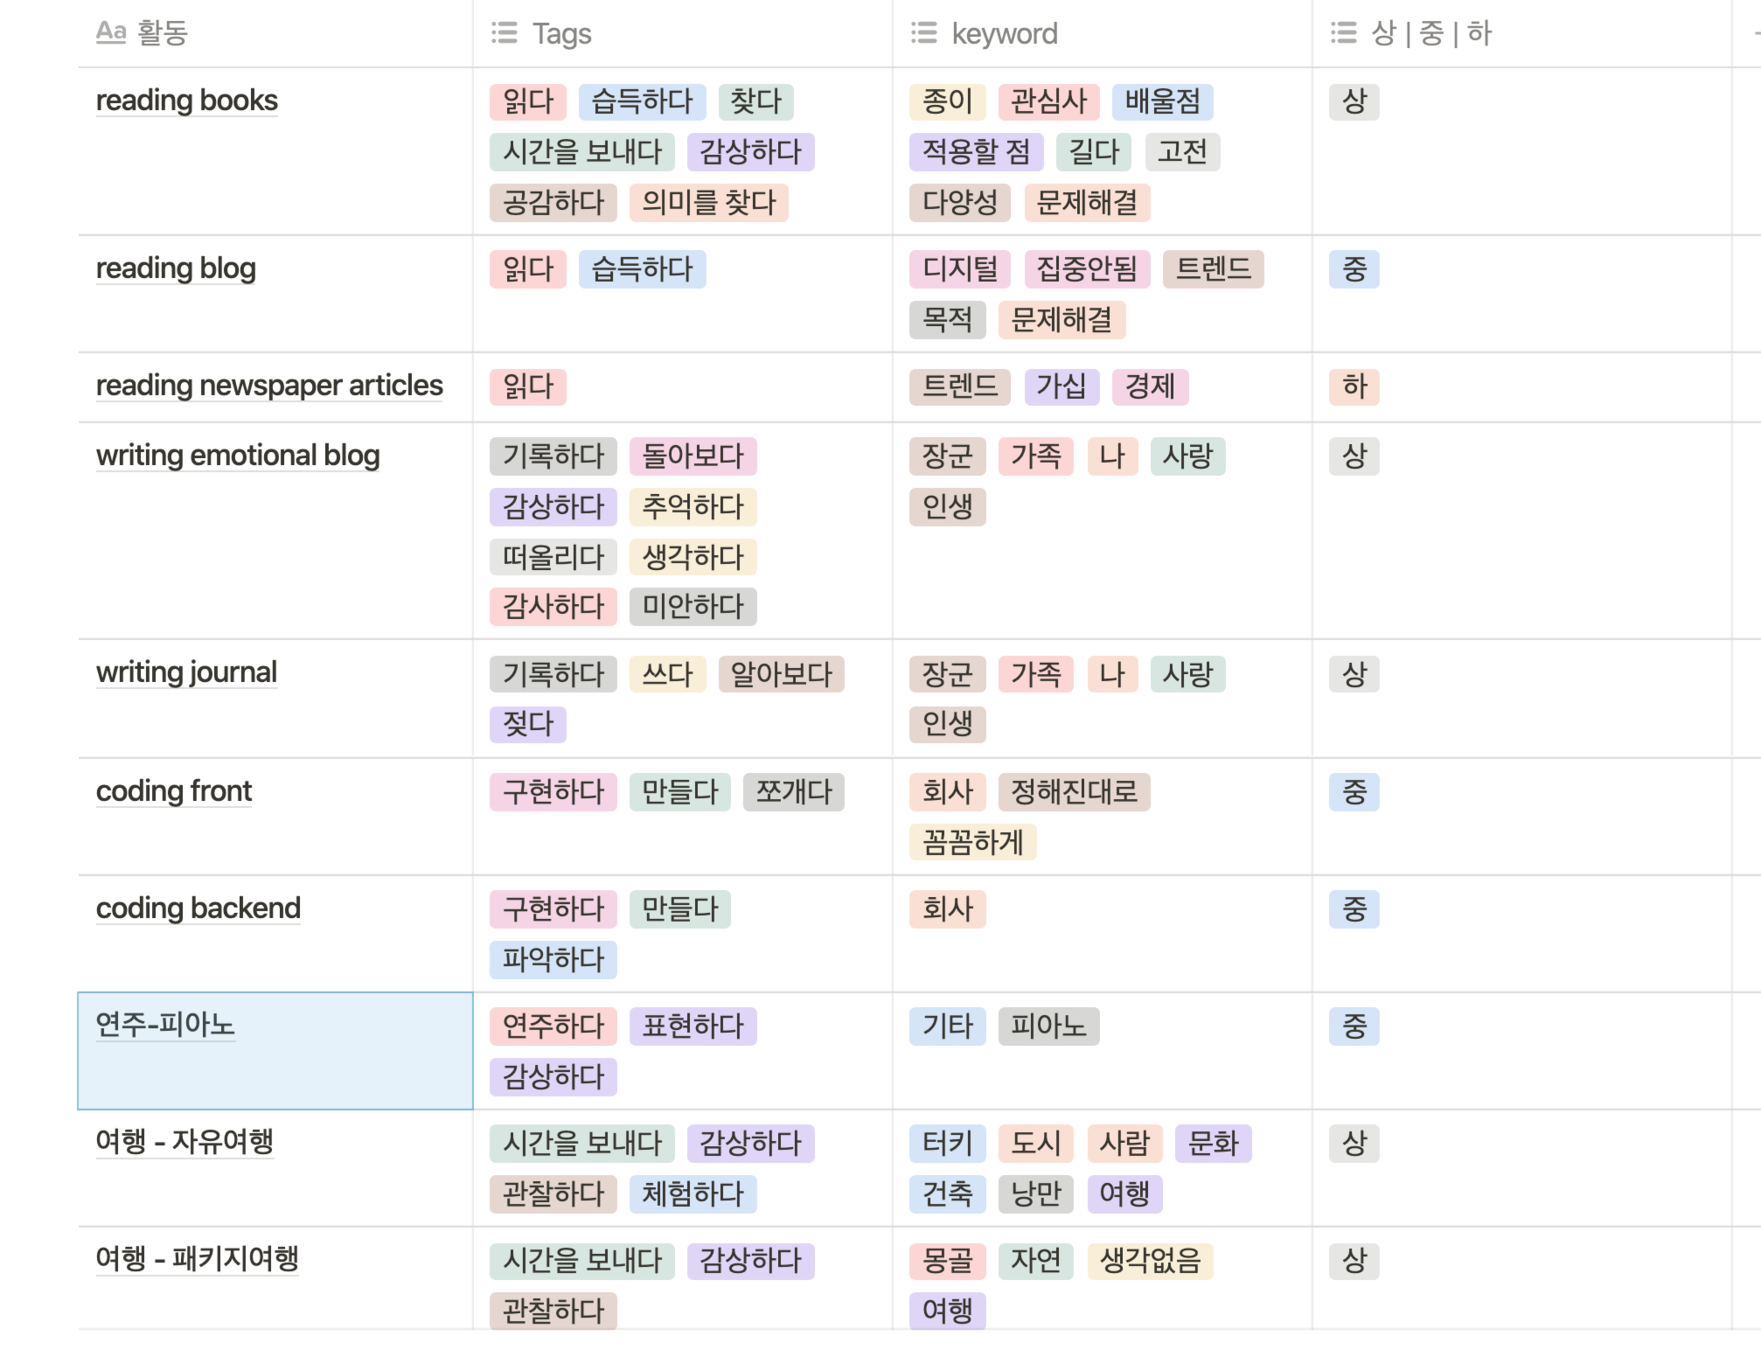Screen dimensions: 1761x1350
Task: Click 쪼개다 tag in coding front row
Action: click(794, 792)
